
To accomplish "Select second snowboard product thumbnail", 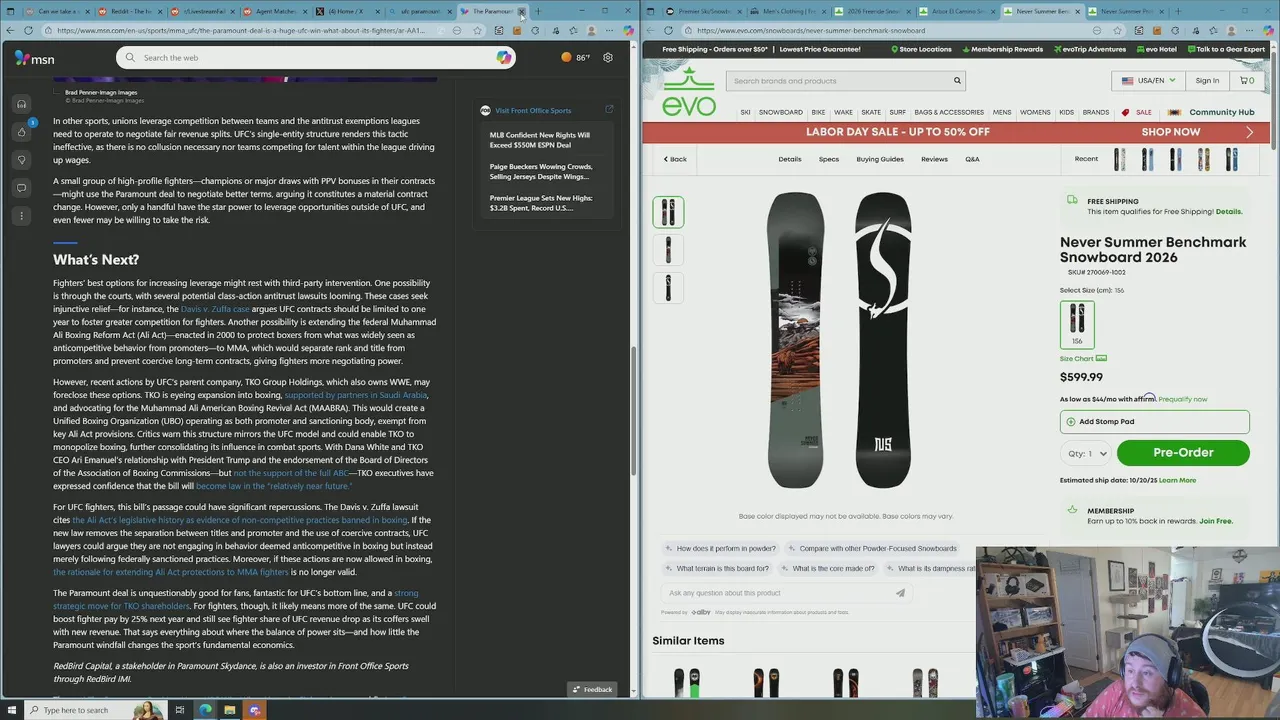I will [668, 250].
